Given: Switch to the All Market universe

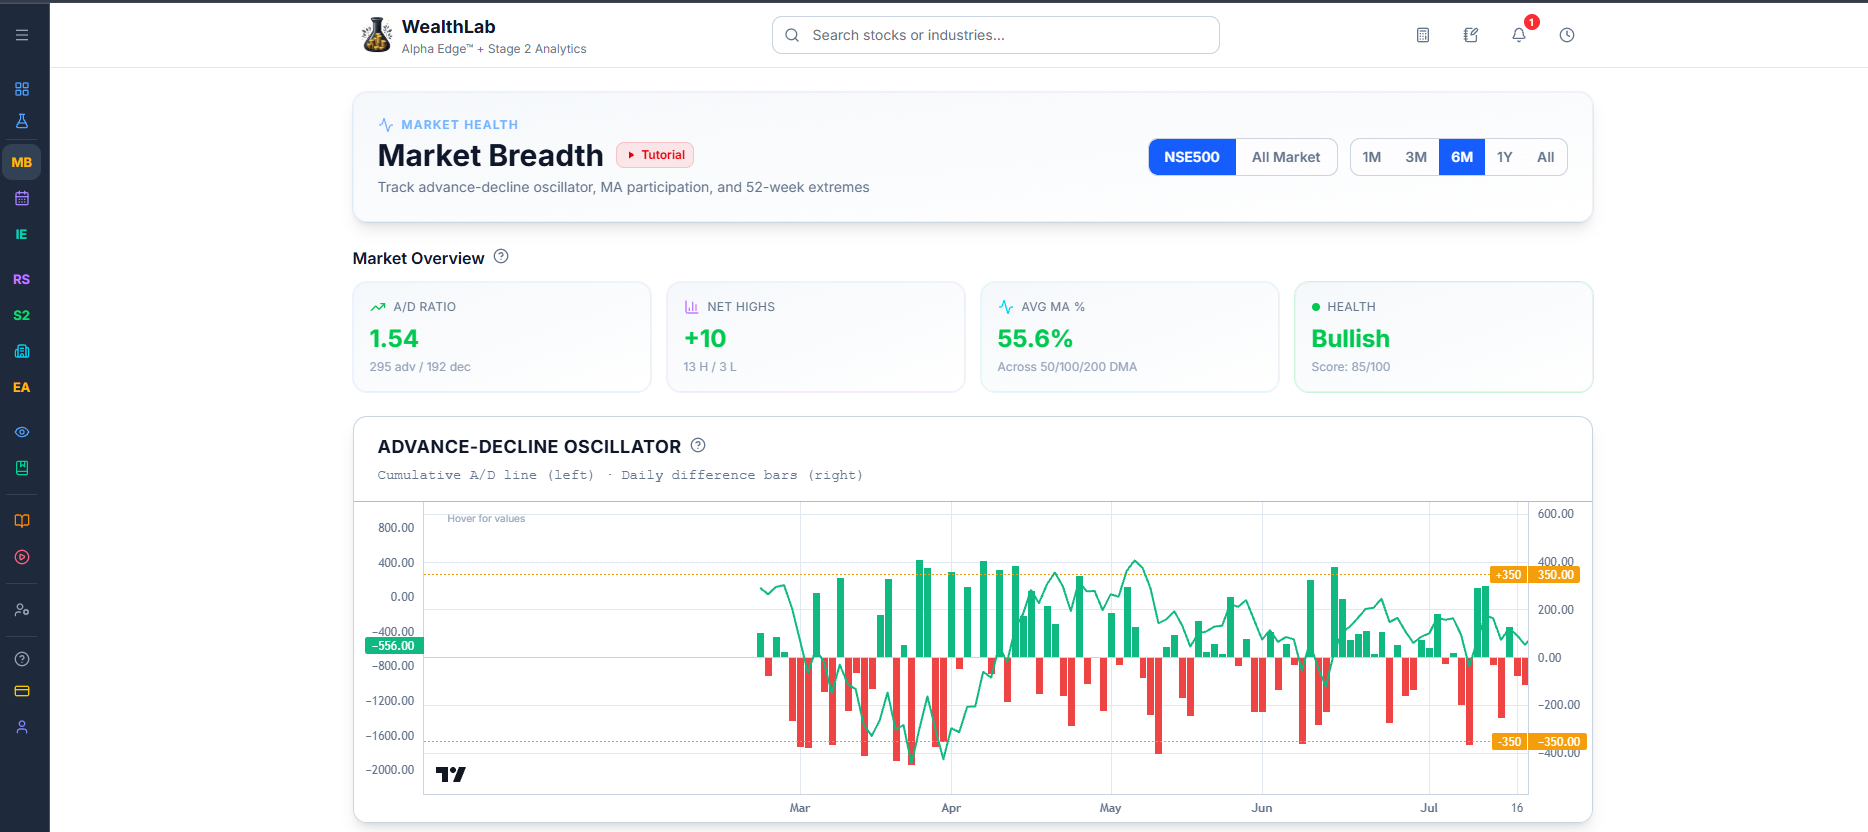Looking at the screenshot, I should 1286,157.
